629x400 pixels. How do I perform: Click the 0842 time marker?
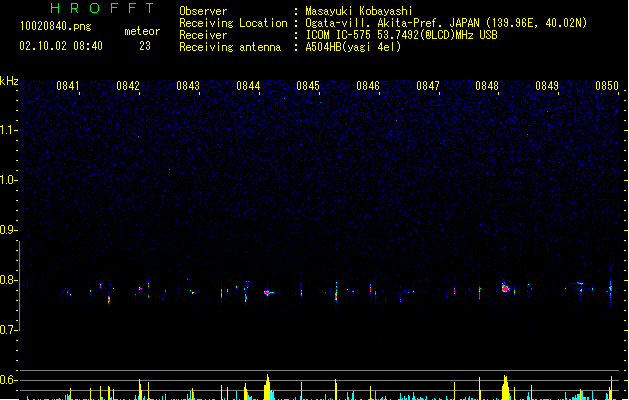(128, 86)
